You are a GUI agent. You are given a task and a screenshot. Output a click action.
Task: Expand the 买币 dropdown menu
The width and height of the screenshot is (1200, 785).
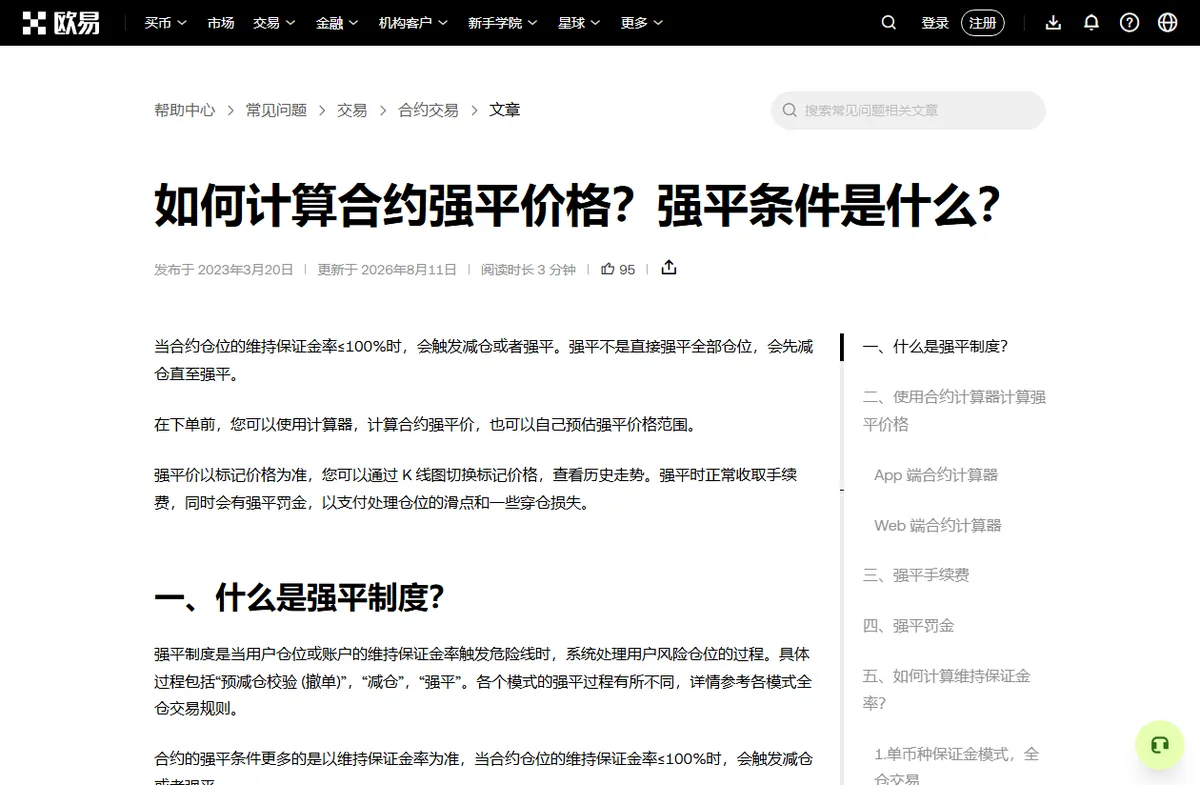tap(165, 23)
